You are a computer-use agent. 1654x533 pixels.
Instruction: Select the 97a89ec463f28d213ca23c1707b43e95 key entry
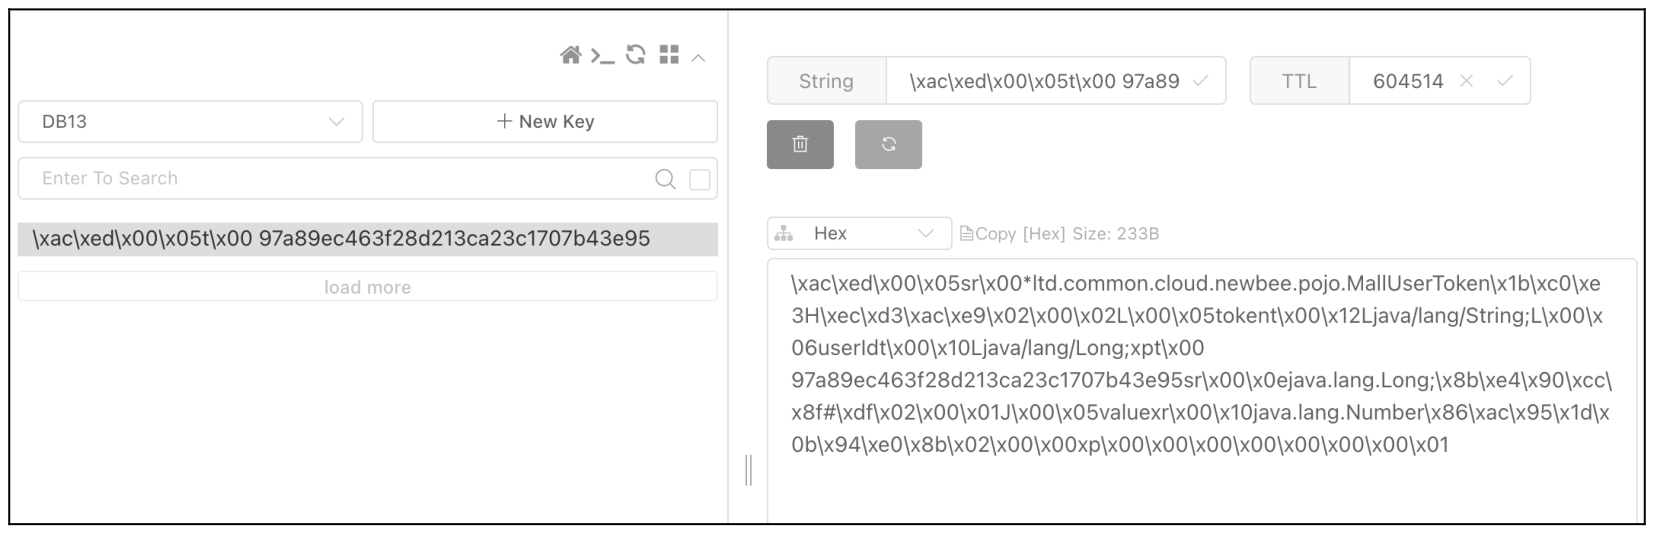coord(367,239)
